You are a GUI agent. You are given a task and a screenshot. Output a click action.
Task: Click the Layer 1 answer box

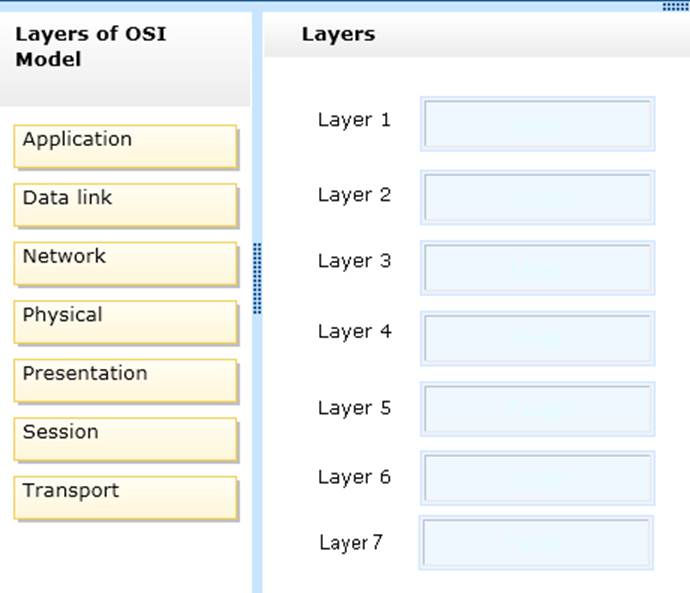pos(537,124)
